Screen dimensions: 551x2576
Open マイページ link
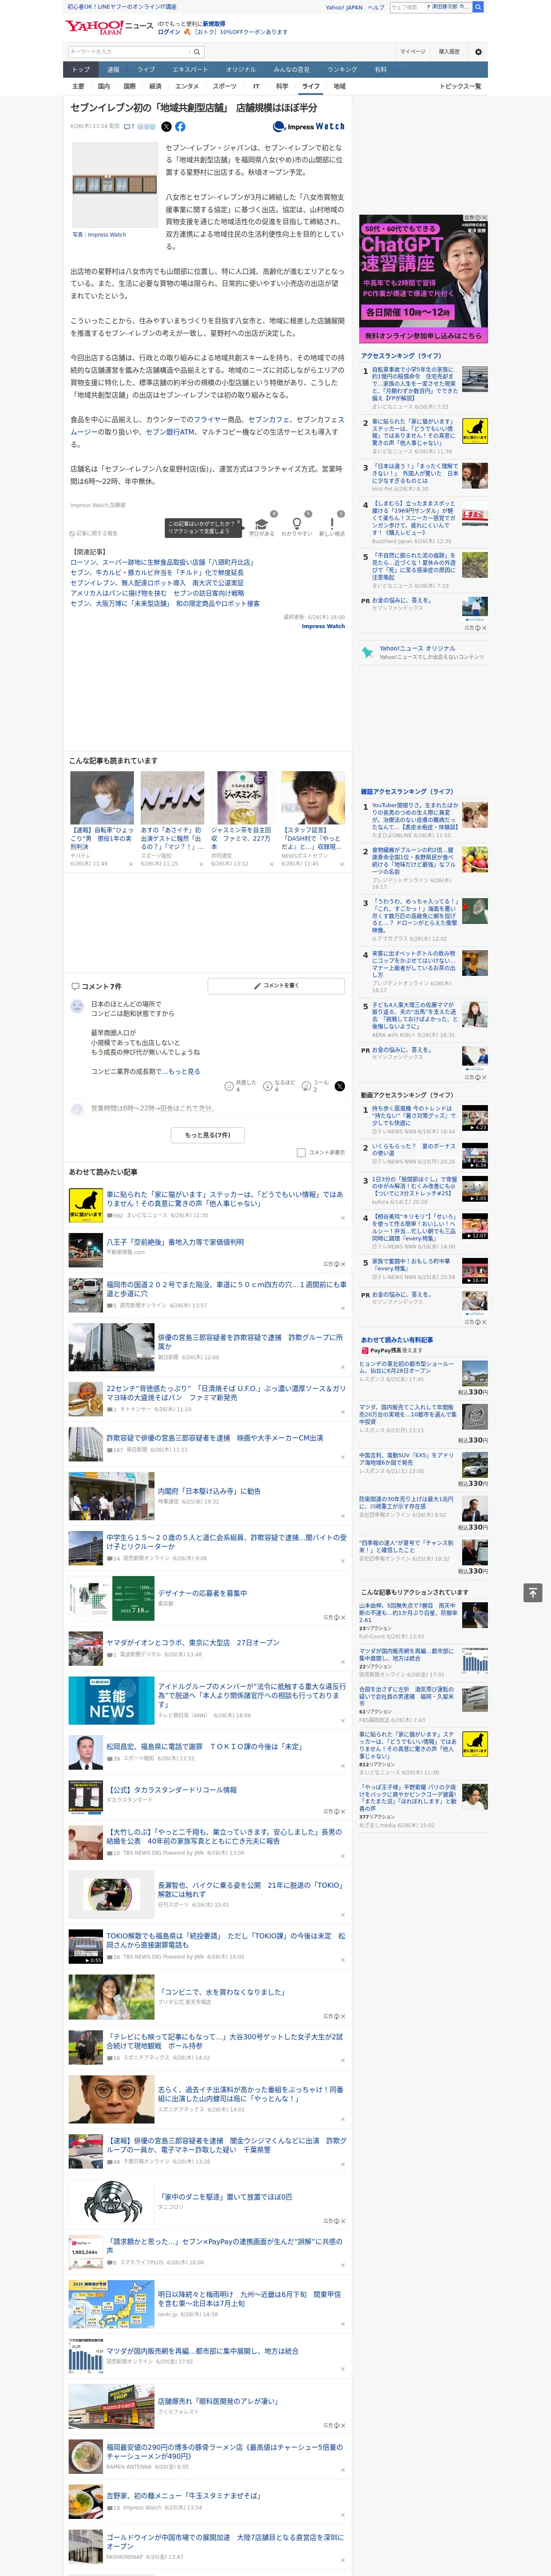(x=412, y=52)
